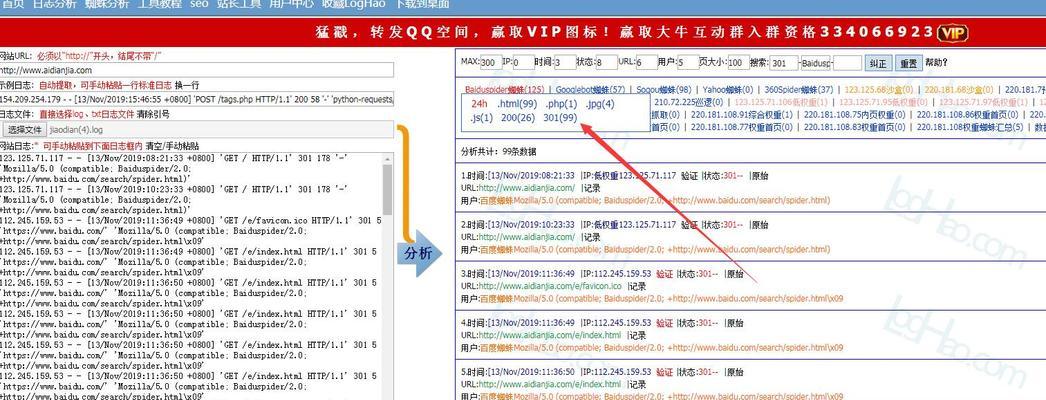The width and height of the screenshot is (1046, 400).
Task: Click the 清除引号 link
Action: [x=153, y=115]
